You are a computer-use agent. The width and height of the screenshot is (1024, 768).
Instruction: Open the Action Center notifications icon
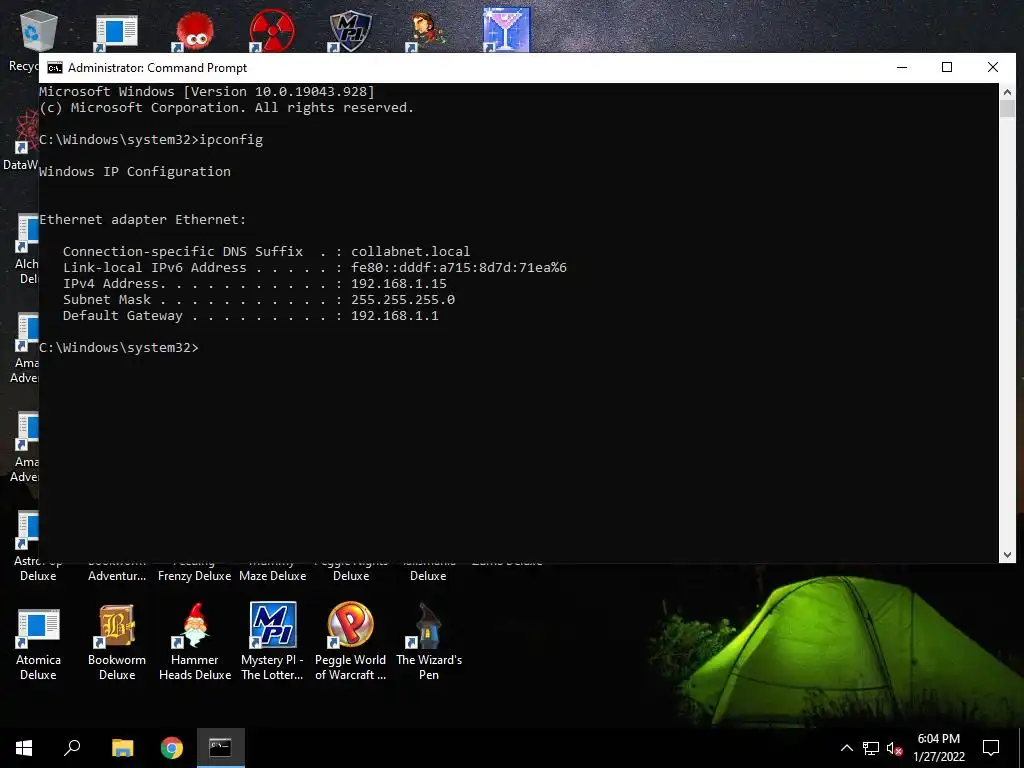pyautogui.click(x=991, y=748)
